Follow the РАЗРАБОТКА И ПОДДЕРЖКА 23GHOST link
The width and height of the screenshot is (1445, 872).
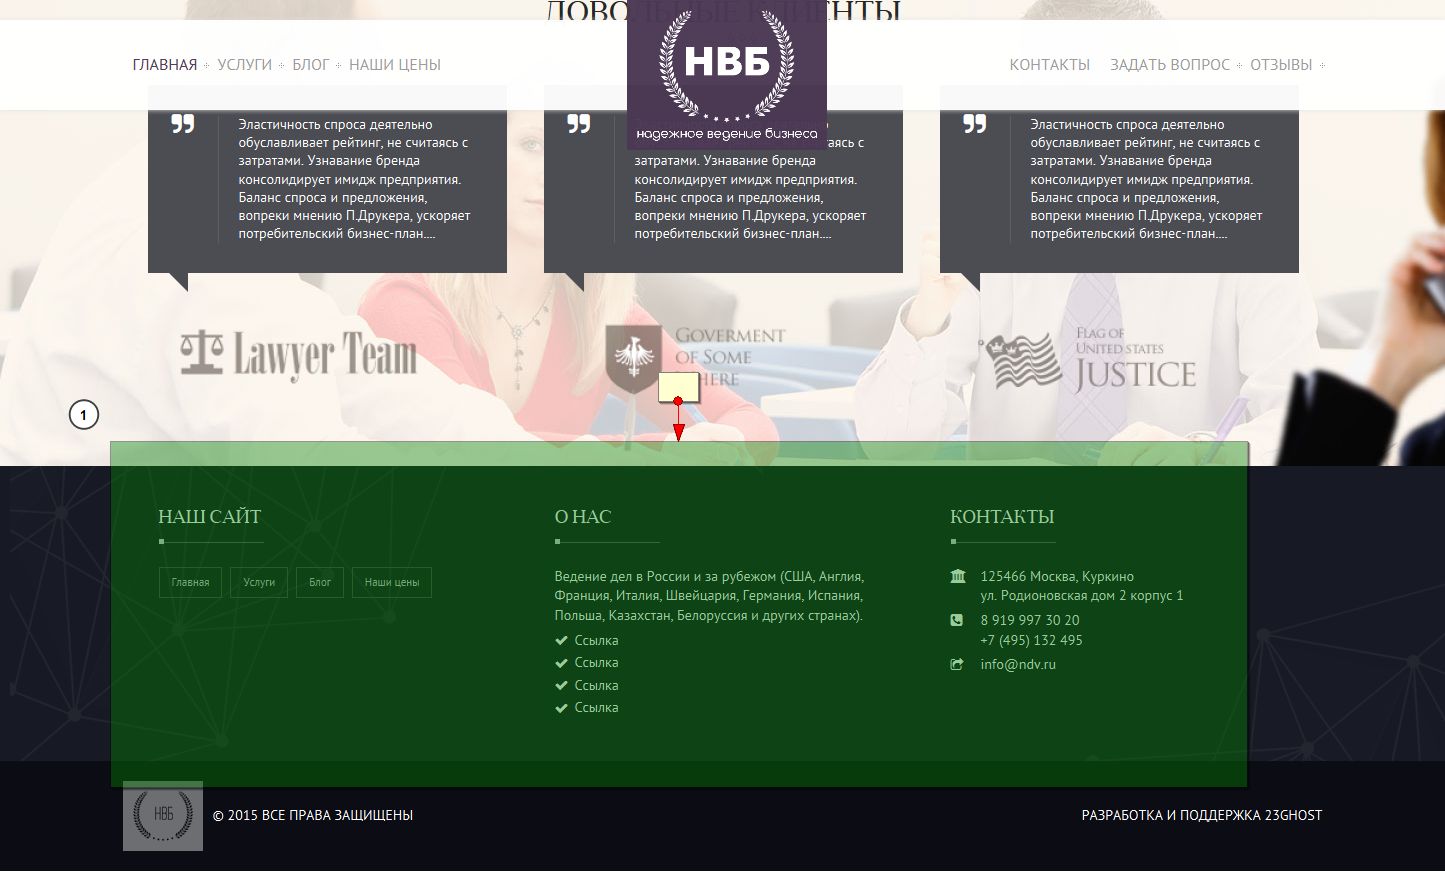(x=1202, y=815)
